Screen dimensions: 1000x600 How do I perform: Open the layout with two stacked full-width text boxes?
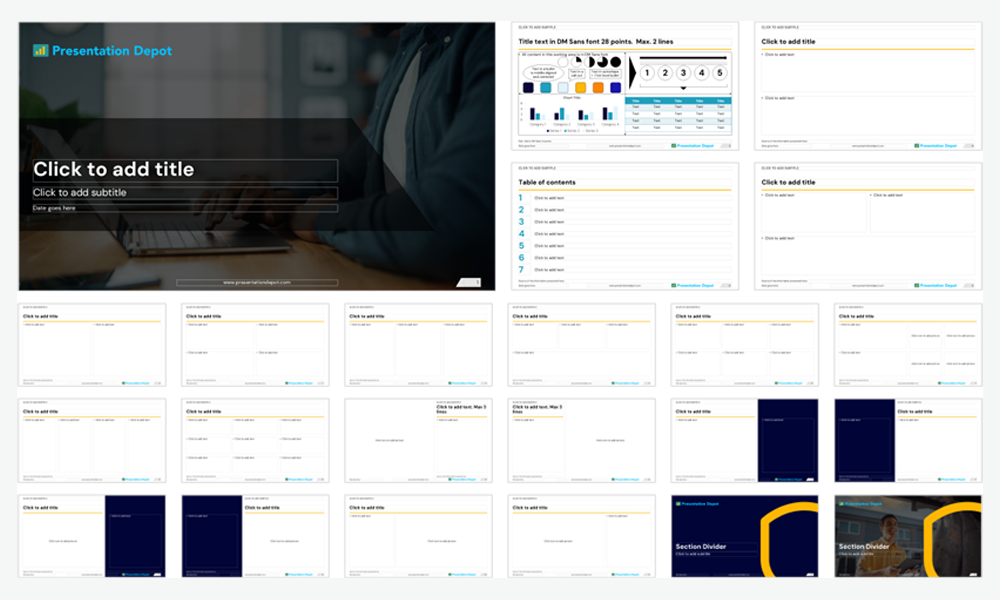(x=868, y=86)
